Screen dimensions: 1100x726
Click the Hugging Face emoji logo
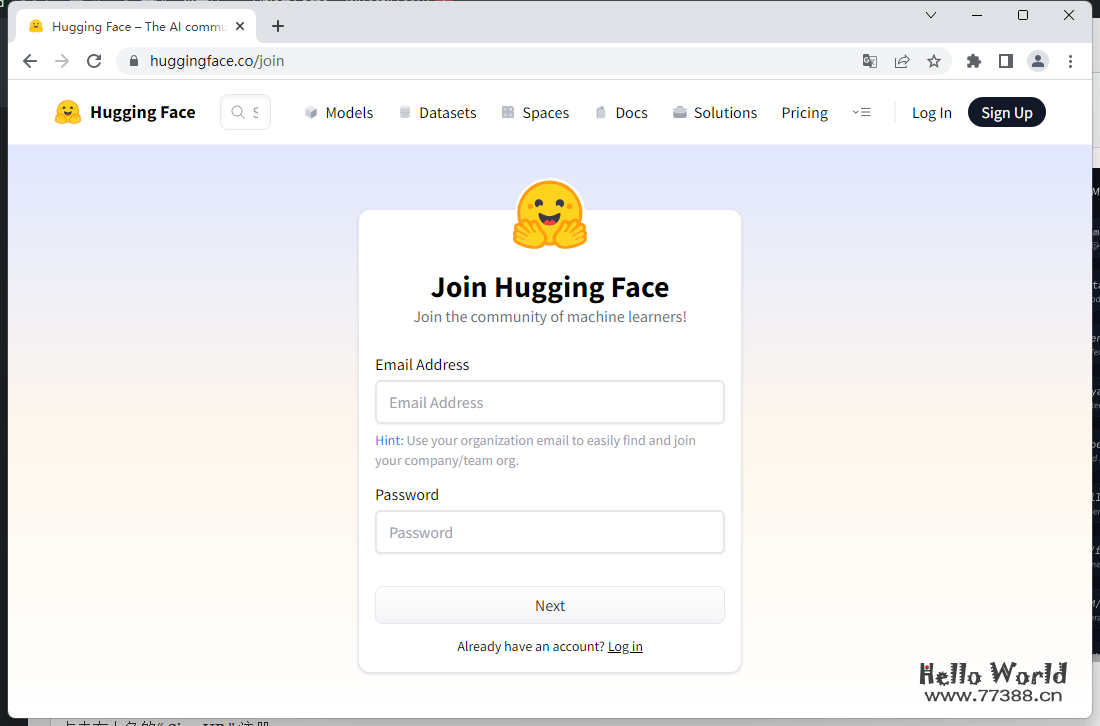67,112
